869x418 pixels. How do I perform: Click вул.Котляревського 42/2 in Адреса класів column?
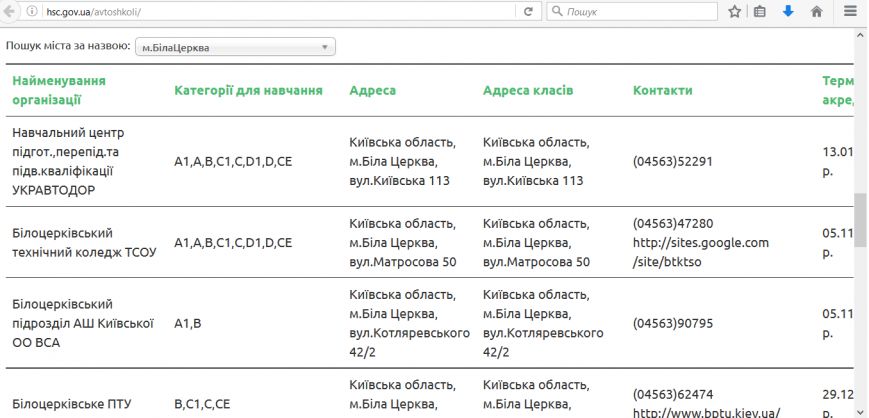pos(543,343)
